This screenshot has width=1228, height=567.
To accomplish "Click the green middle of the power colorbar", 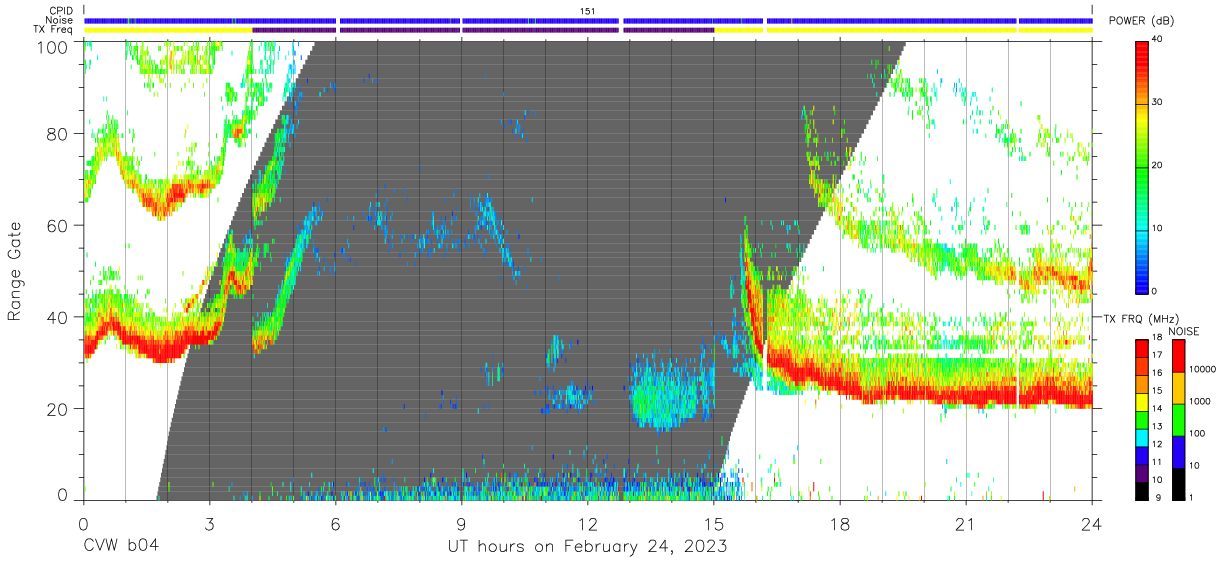I will click(x=1143, y=166).
